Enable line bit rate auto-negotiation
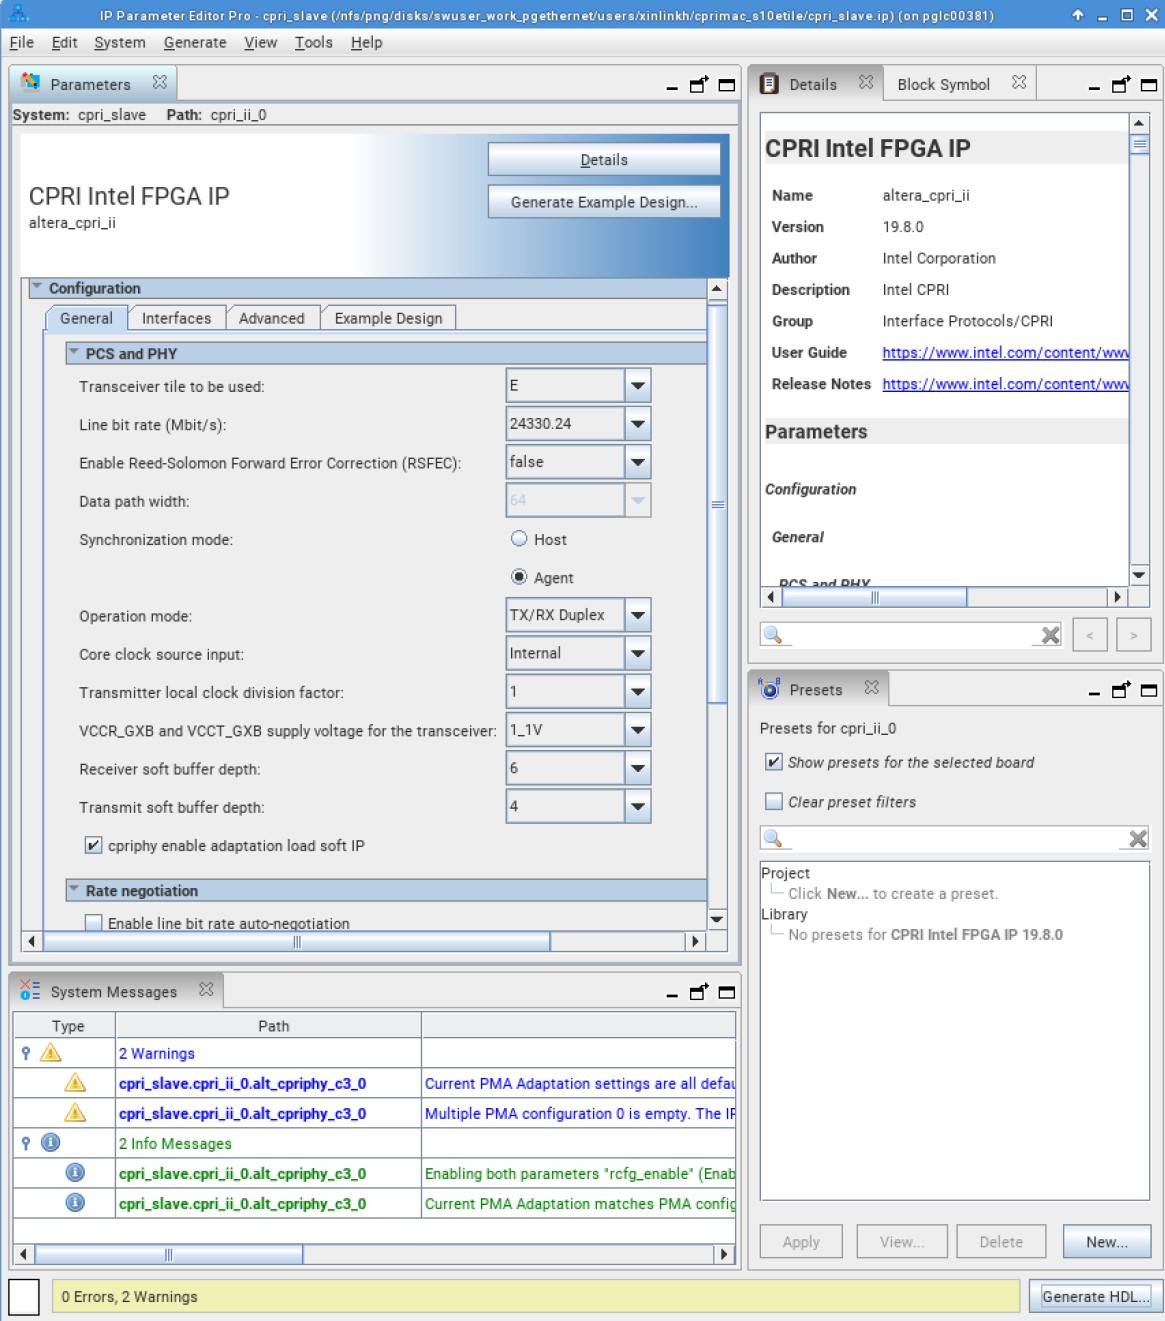Viewport: 1165px width, 1321px height. (93, 923)
